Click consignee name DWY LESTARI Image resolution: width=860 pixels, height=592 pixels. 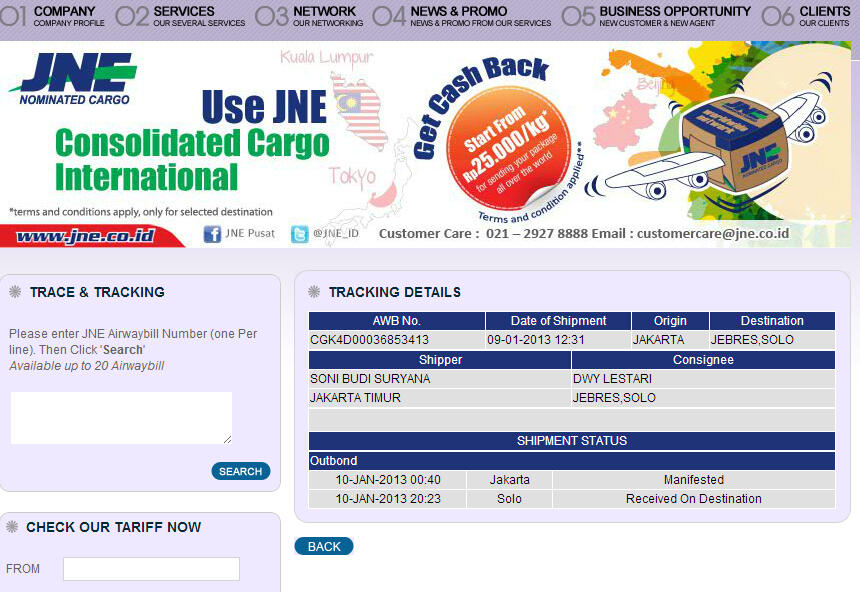(x=613, y=379)
